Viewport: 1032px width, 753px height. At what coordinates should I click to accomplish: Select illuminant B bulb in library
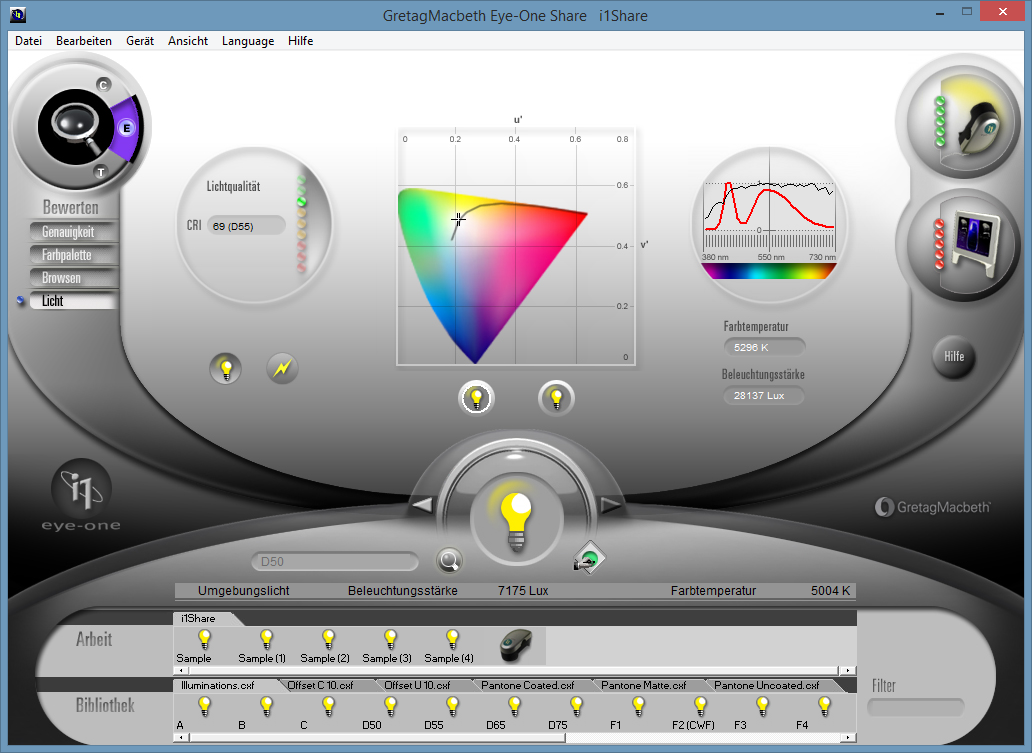266,706
